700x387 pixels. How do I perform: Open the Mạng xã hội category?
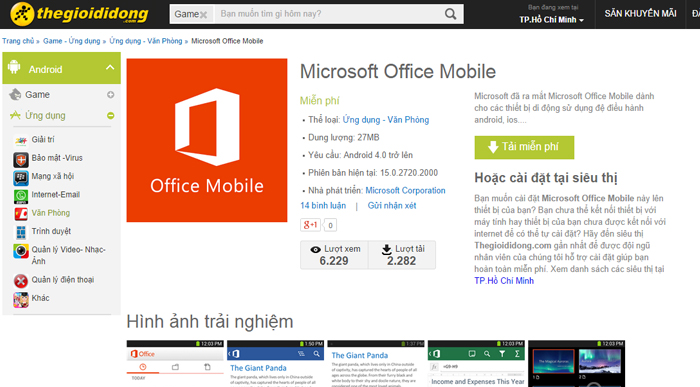click(53, 176)
